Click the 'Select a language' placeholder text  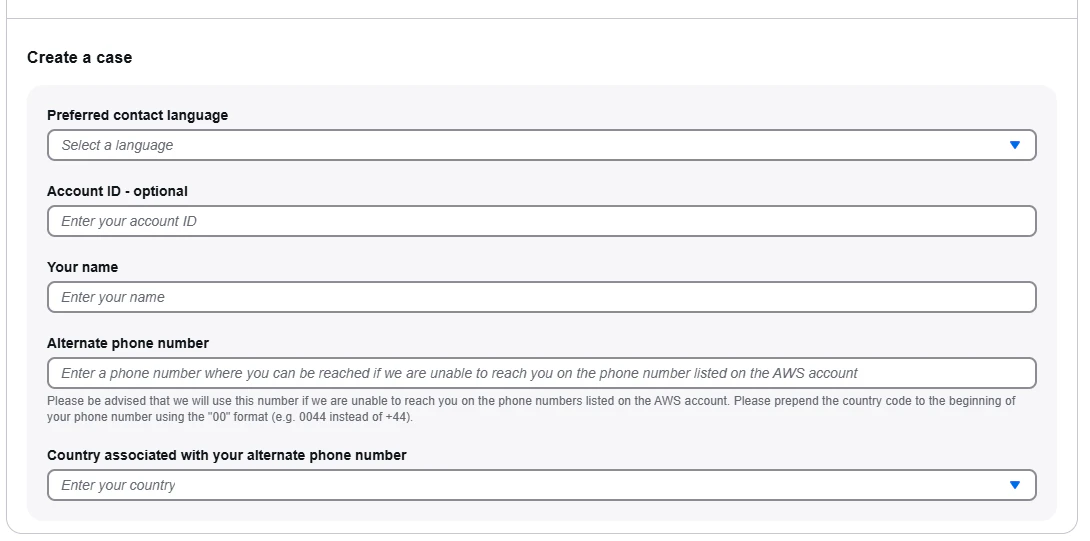pos(117,145)
